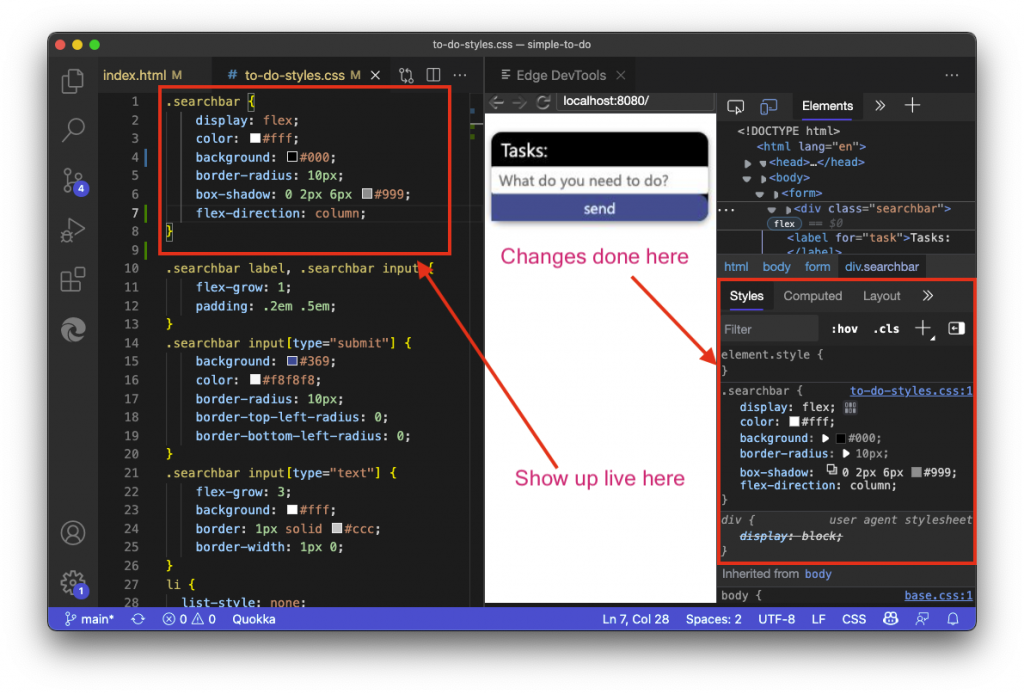
Task: Click the styles Filter input field
Action: 769,329
